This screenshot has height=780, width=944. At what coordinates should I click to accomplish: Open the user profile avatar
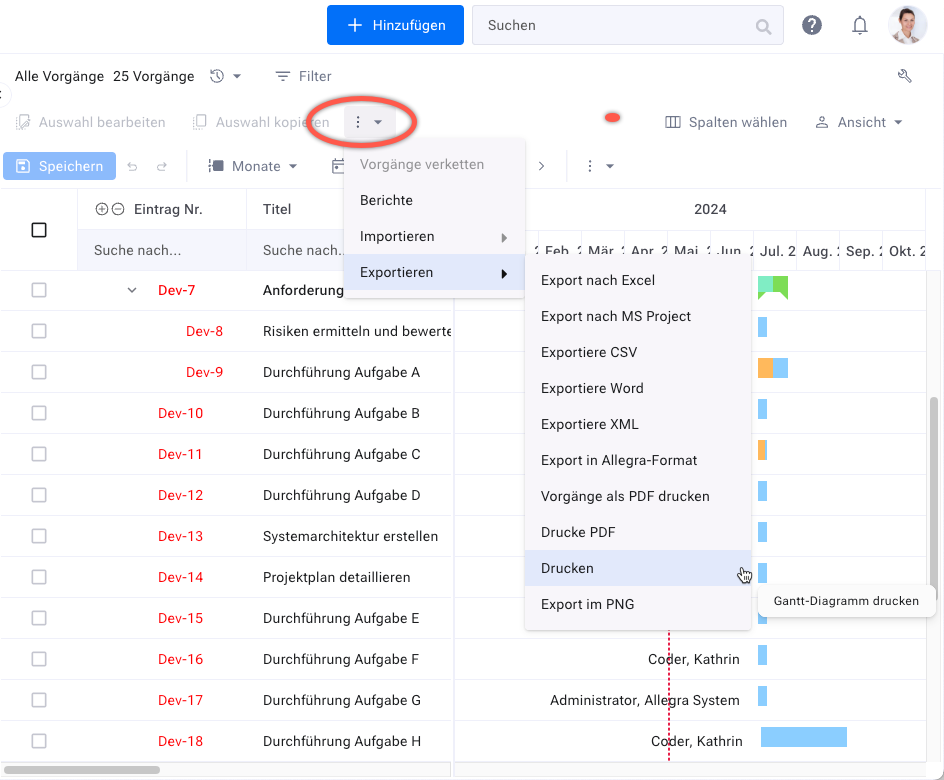[908, 26]
